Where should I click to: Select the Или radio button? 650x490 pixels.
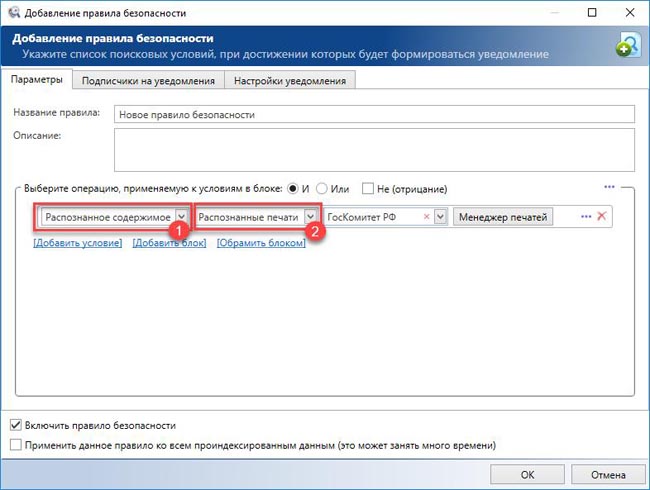(322, 189)
